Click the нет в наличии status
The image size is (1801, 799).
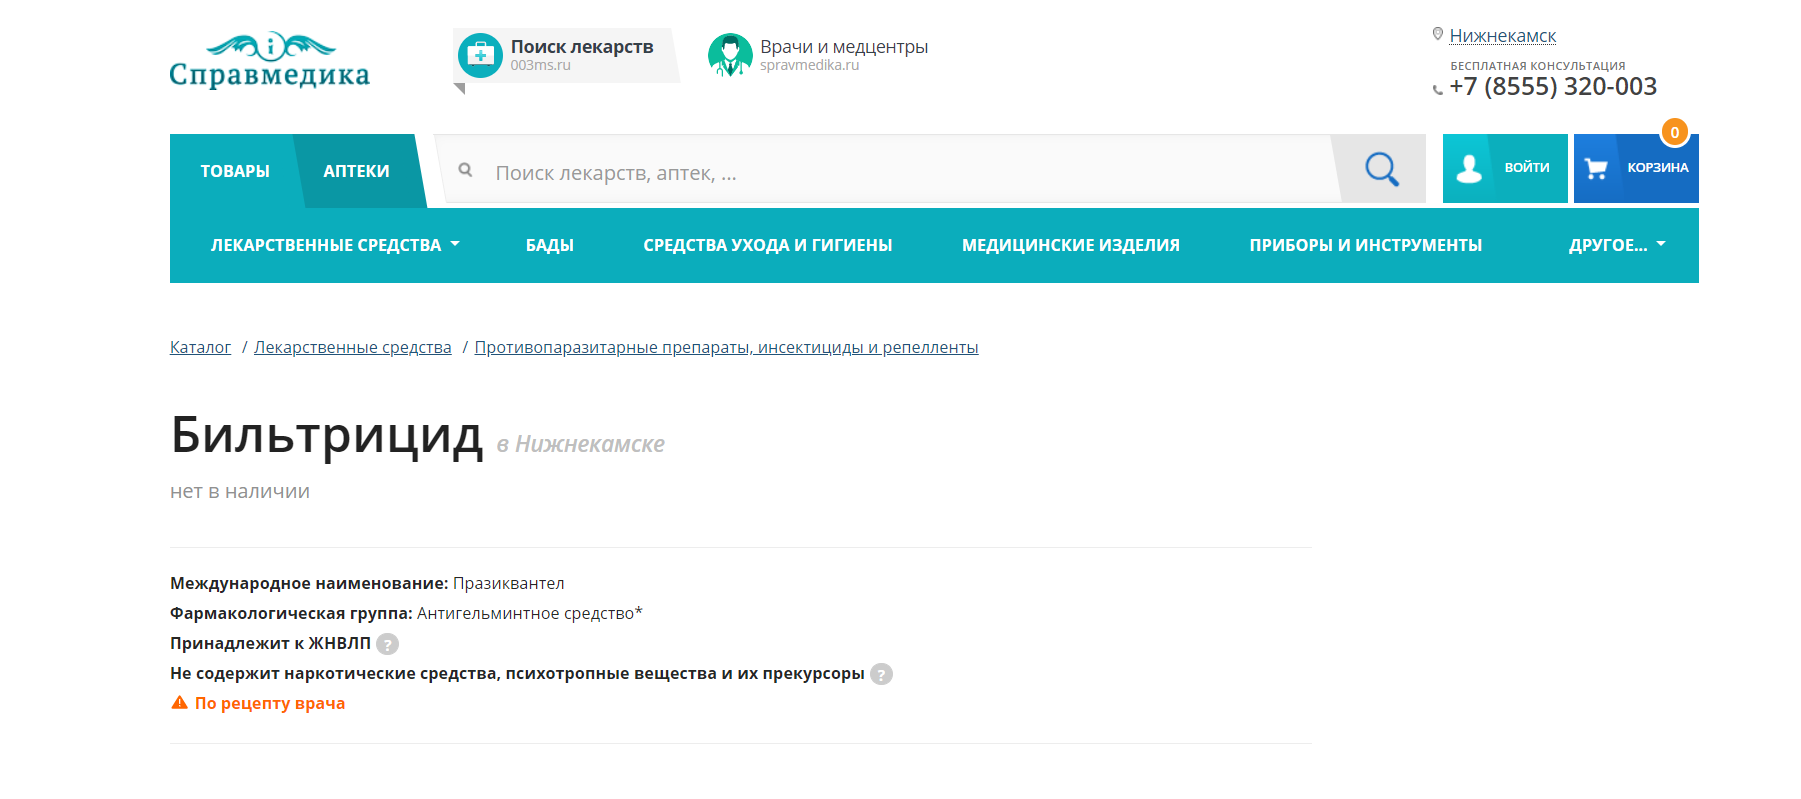(240, 491)
